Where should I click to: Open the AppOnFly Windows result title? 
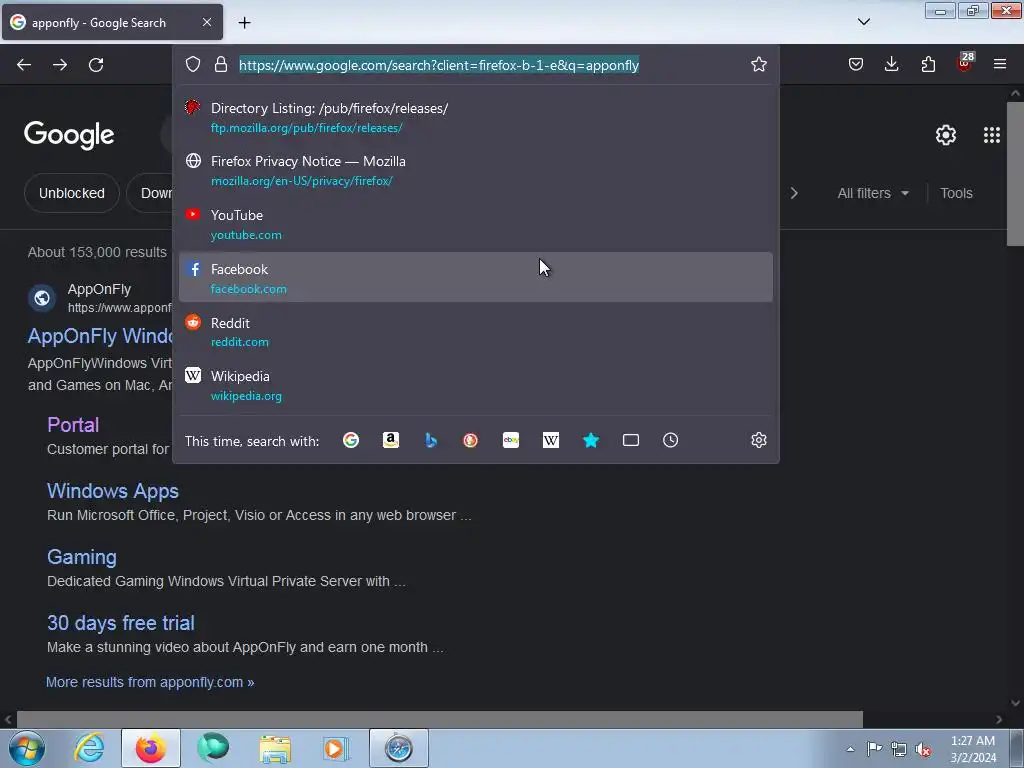pos(100,336)
